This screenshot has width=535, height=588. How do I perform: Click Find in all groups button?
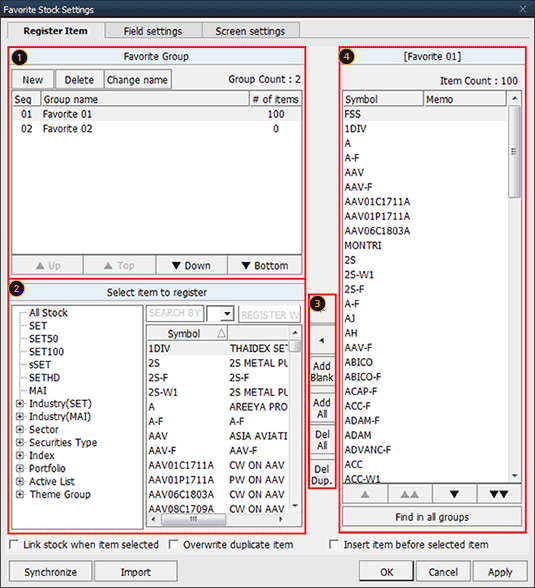tap(432, 517)
